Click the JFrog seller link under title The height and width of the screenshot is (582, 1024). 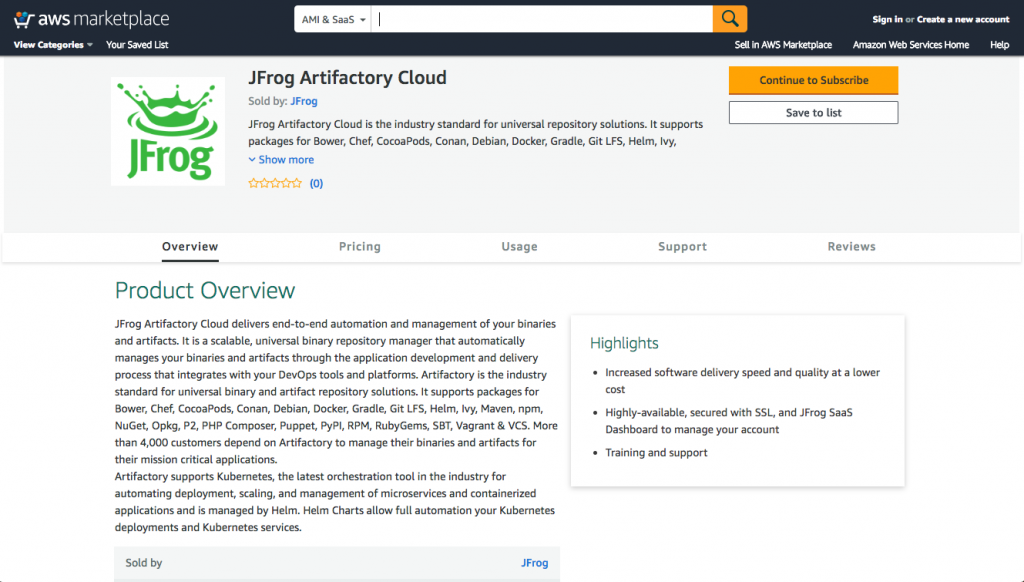click(x=304, y=102)
